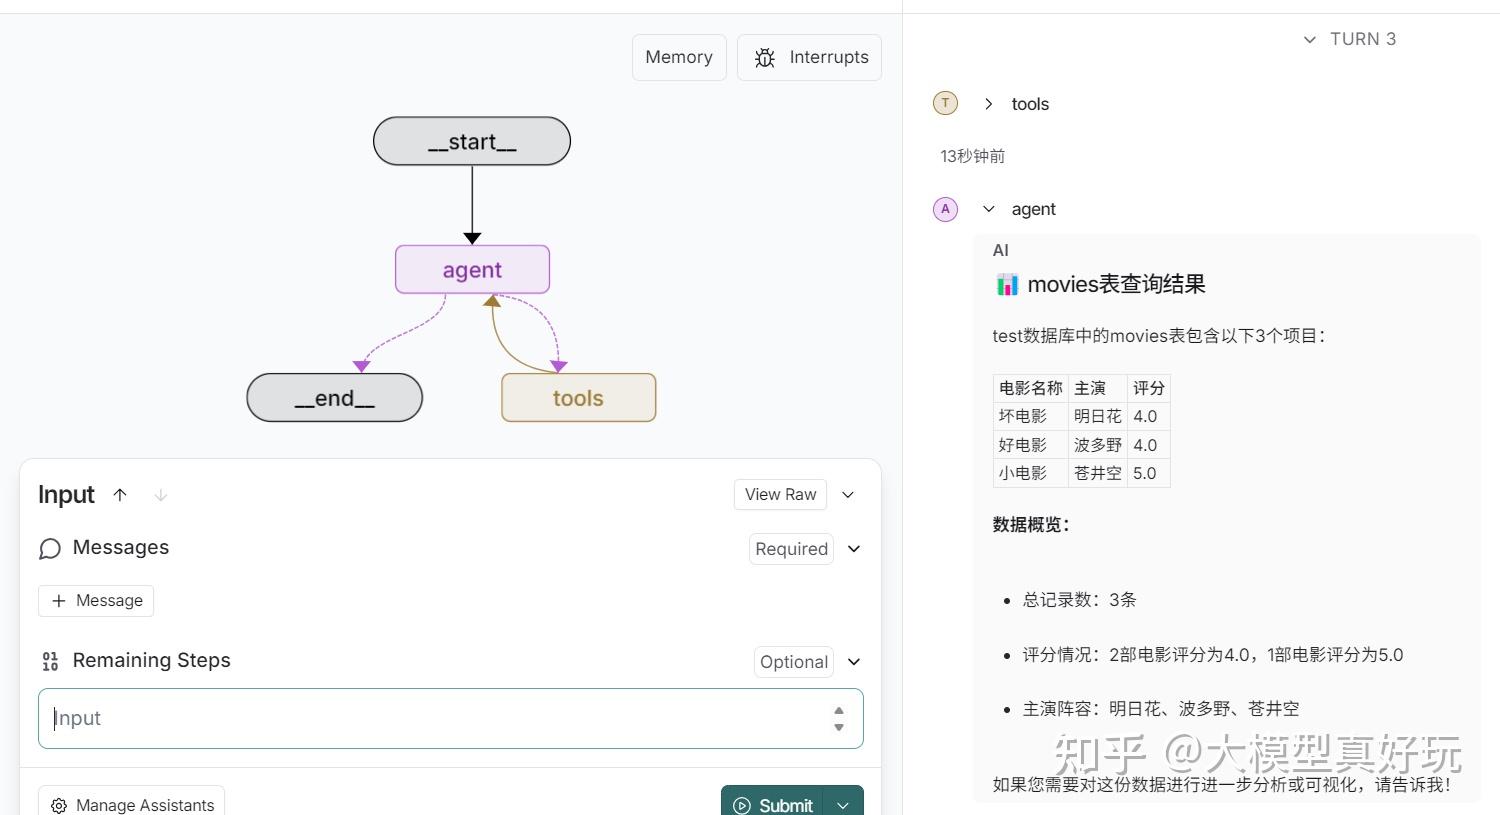The width and height of the screenshot is (1500, 815).
Task: Click the Messages speech bubble icon
Action: click(50, 548)
